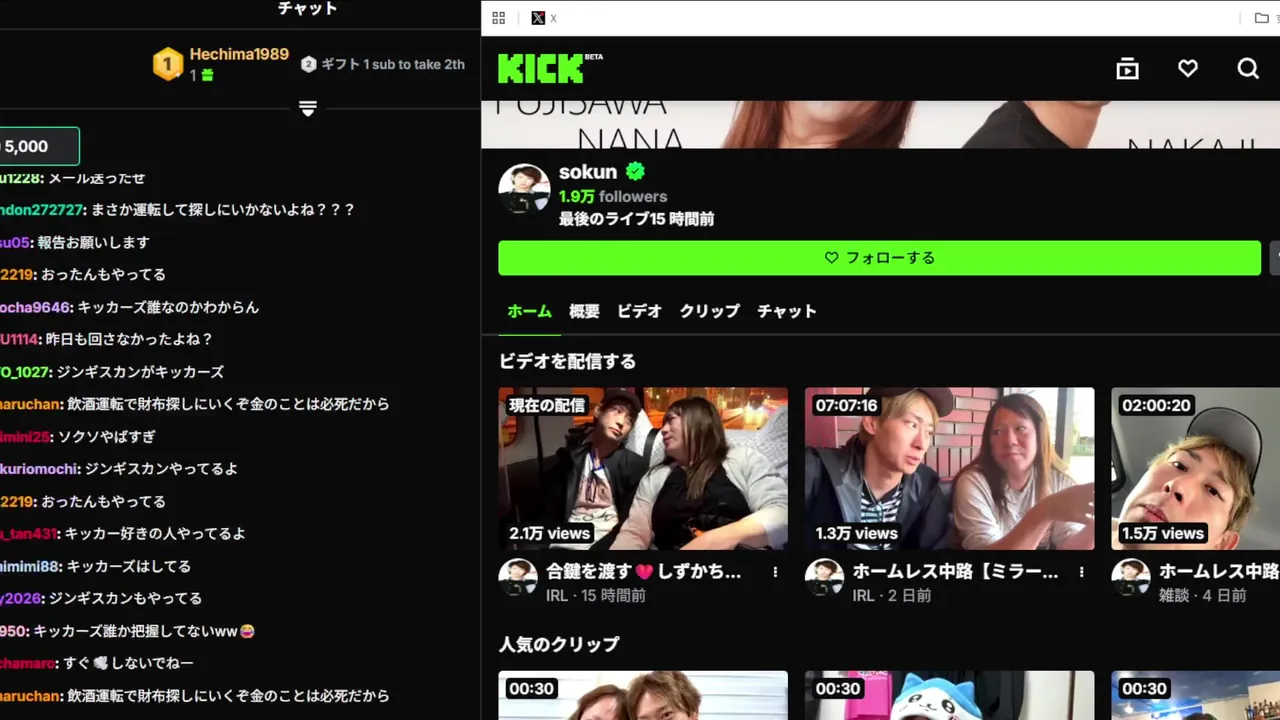Viewport: 1280px width, 720px height.
Task: Click the 1.5万 views label on thumbnail
Action: click(1162, 533)
